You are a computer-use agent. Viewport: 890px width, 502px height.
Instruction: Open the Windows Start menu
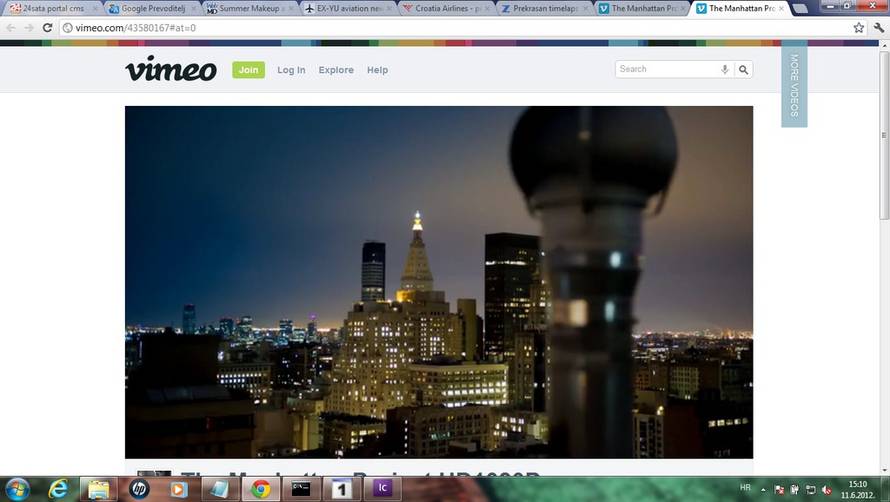tap(17, 489)
